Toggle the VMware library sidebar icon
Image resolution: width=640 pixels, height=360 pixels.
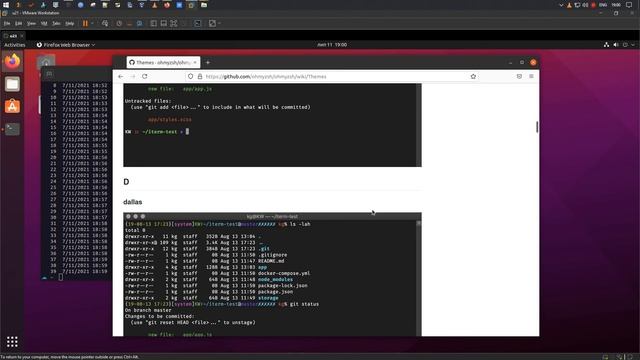click(x=153, y=23)
